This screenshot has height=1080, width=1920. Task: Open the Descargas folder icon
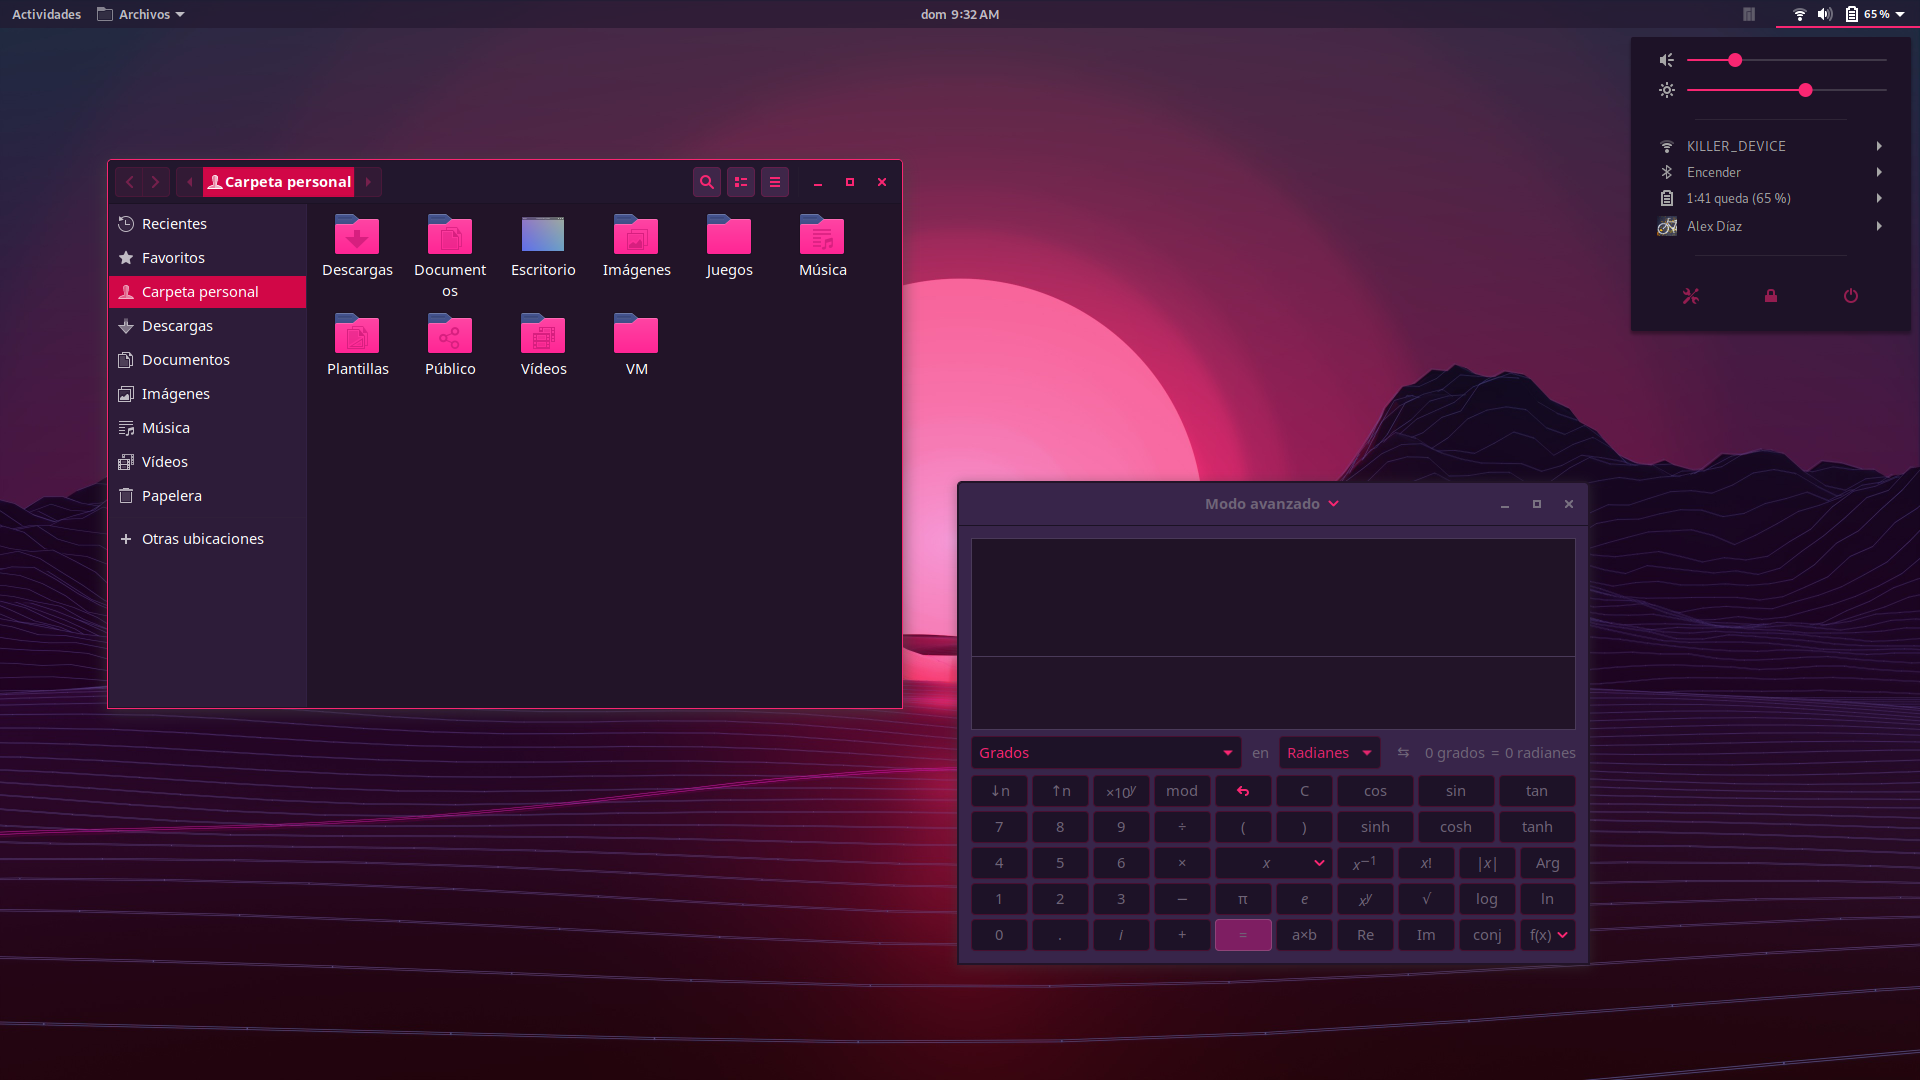point(357,238)
